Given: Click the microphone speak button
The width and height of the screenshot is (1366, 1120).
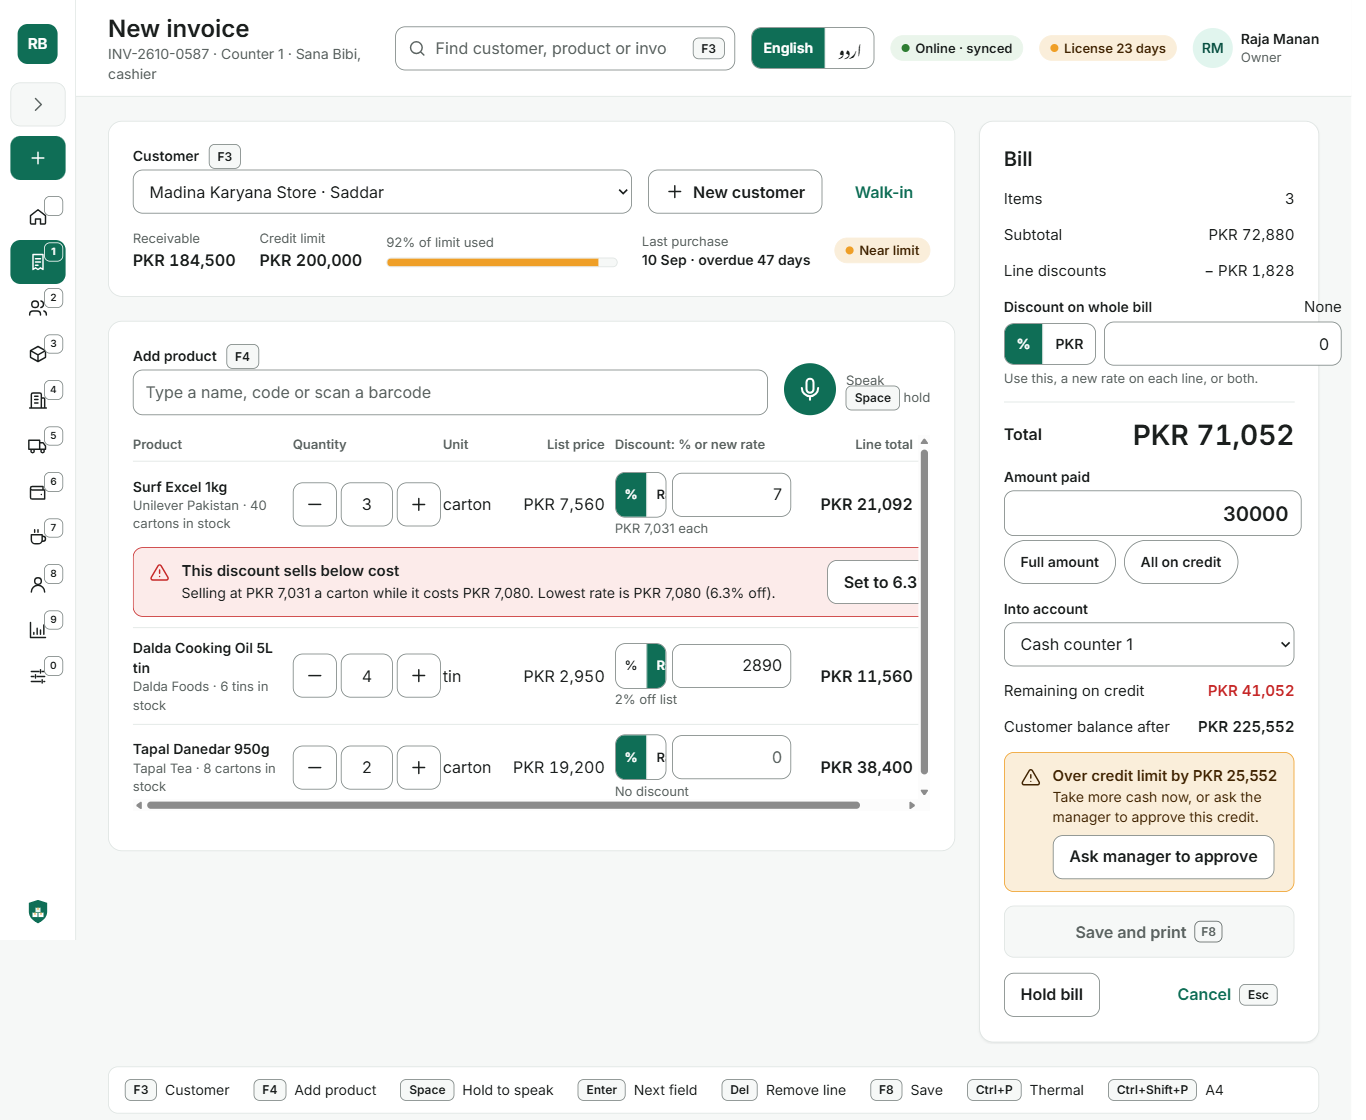Looking at the screenshot, I should tap(810, 389).
